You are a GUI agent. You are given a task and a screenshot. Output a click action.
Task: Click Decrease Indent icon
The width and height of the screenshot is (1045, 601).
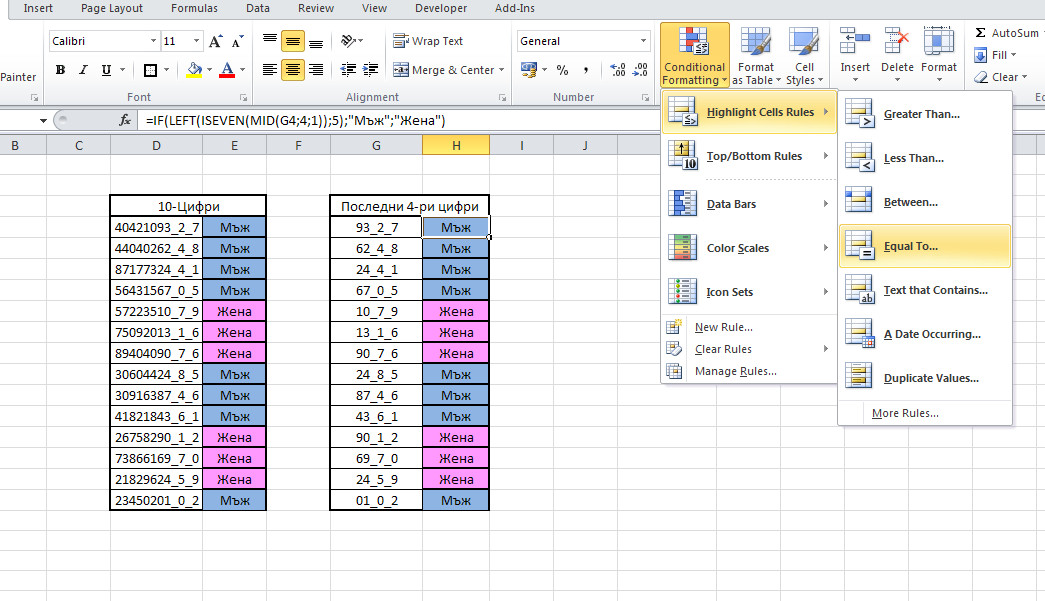coord(348,70)
